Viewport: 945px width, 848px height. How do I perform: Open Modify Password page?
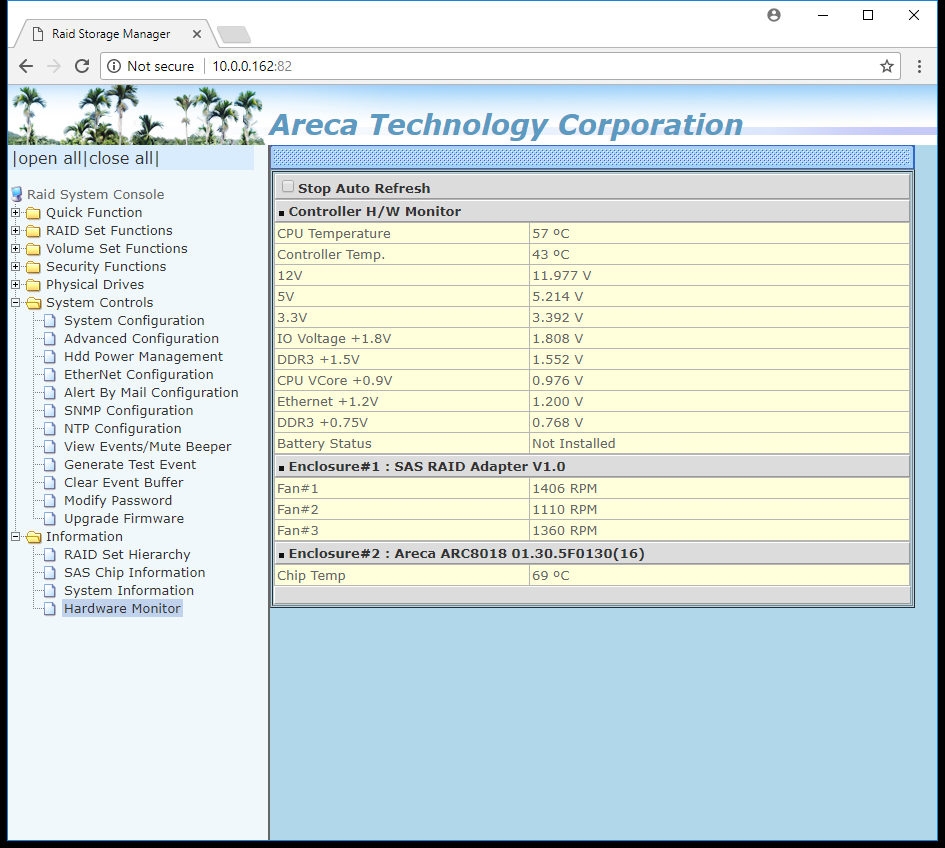[x=118, y=501]
